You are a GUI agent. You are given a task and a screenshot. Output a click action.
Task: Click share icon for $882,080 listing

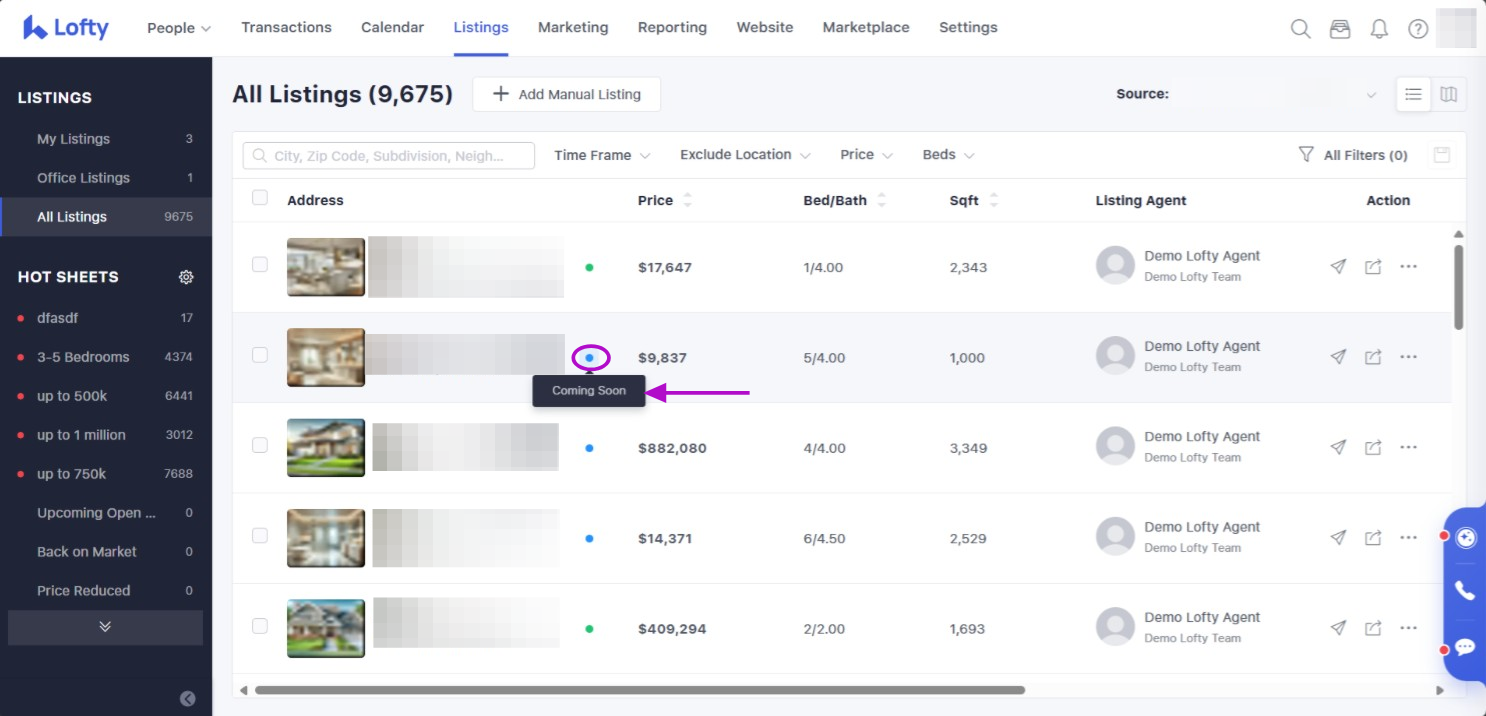pos(1373,447)
